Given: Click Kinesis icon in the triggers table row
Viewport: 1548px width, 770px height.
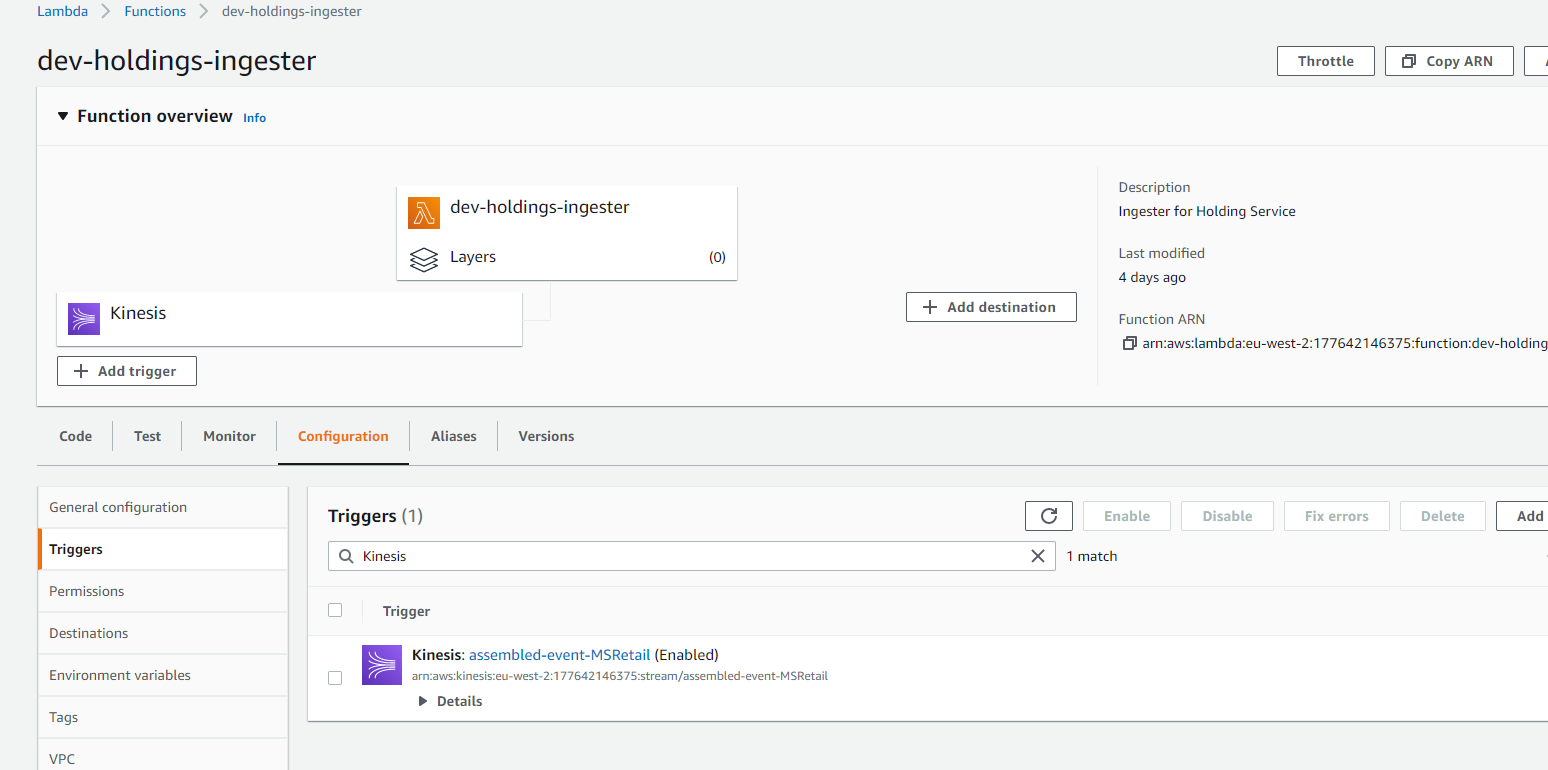Looking at the screenshot, I should 382,665.
